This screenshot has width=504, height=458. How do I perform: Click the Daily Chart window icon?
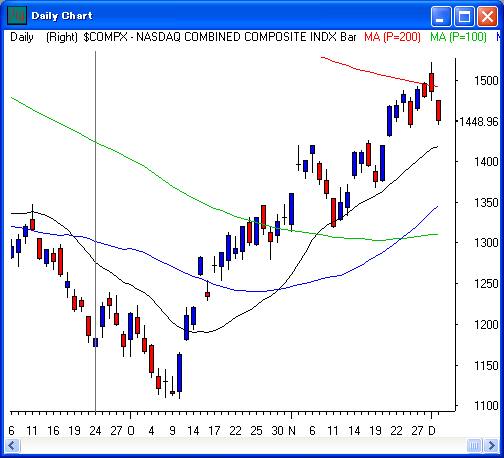point(17,15)
